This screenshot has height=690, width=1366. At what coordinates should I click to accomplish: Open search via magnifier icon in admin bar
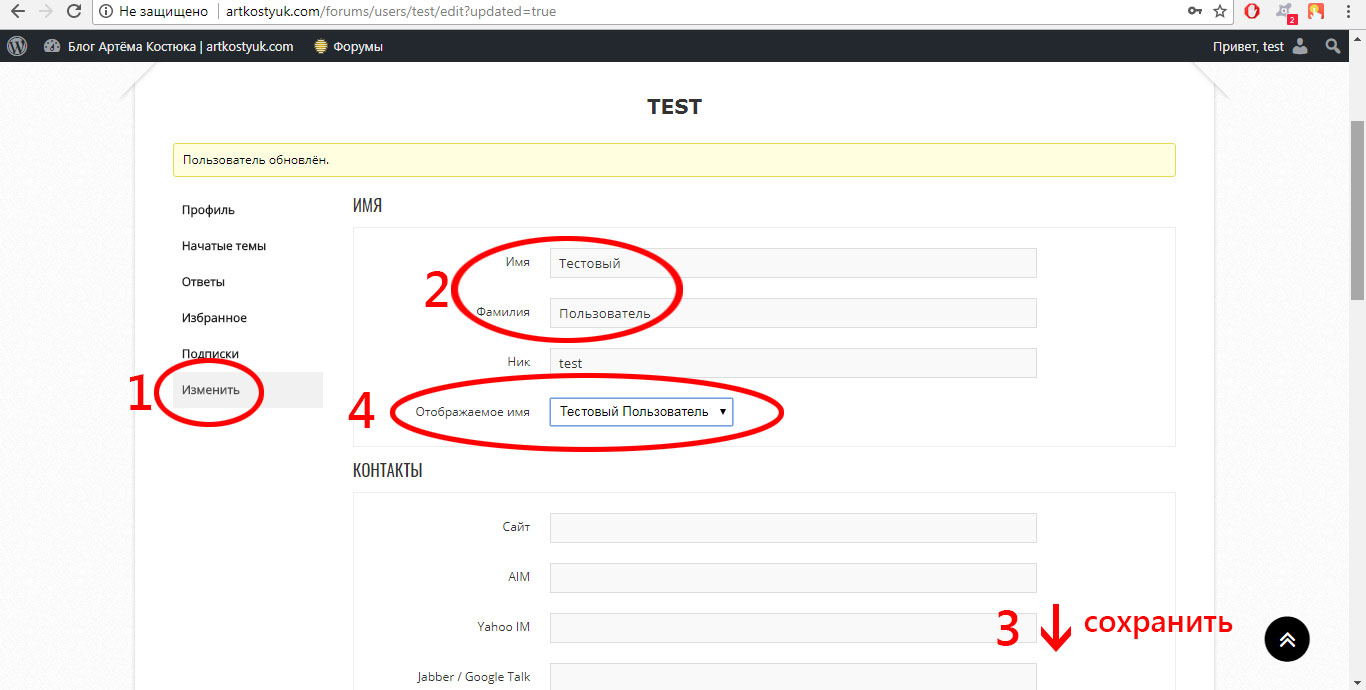point(1332,46)
